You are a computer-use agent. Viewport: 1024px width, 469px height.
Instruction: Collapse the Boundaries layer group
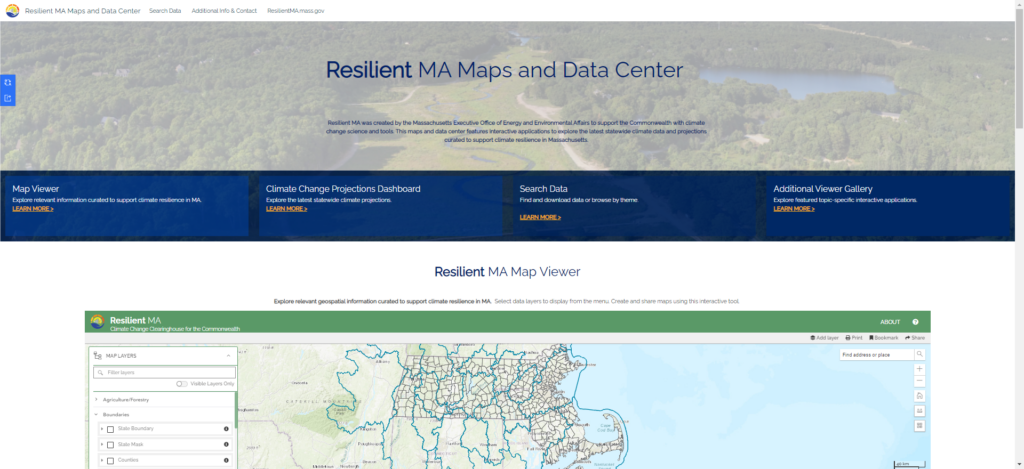coord(96,414)
